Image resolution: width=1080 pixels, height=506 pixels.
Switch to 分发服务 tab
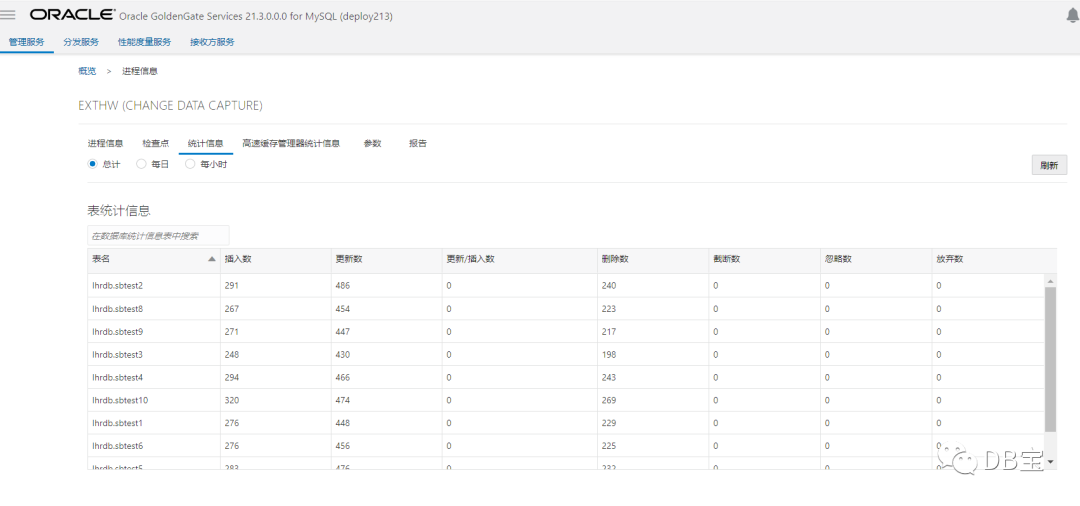(x=81, y=42)
